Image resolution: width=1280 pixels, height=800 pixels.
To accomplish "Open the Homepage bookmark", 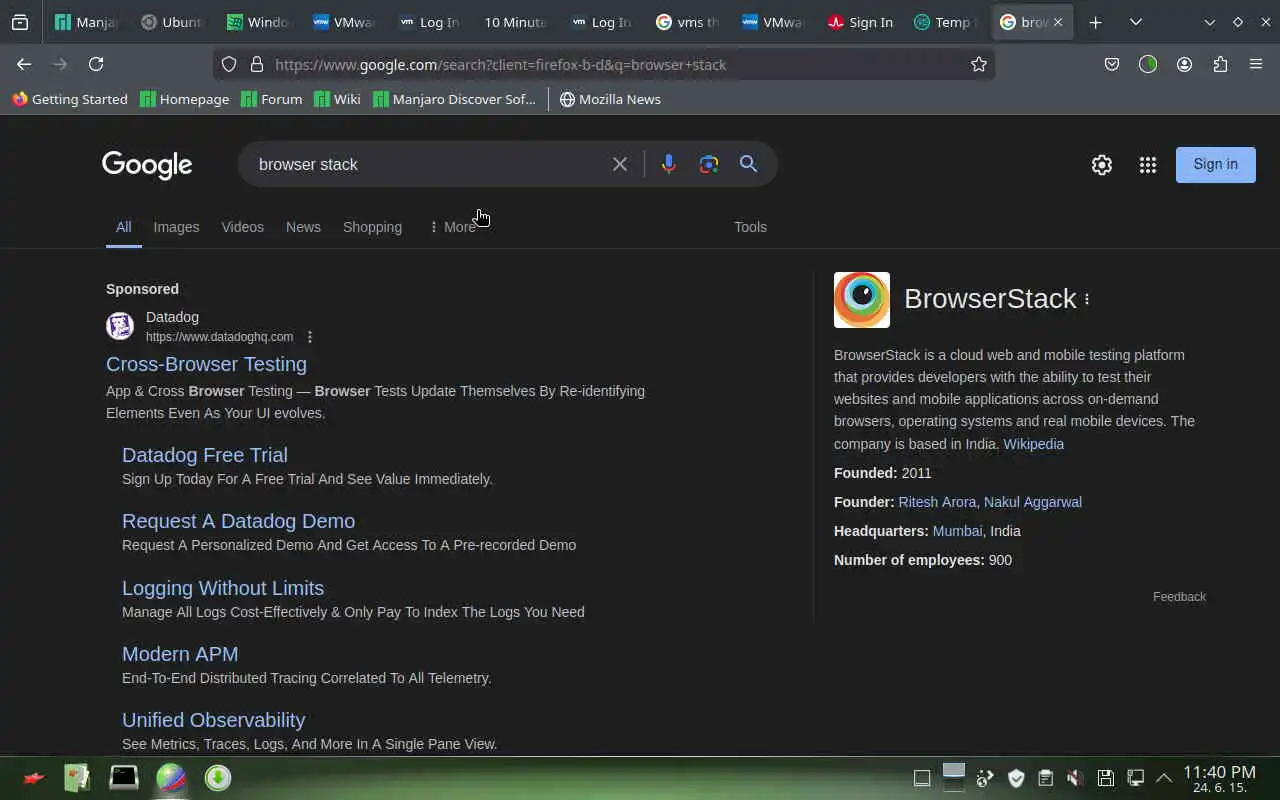I will 184,99.
